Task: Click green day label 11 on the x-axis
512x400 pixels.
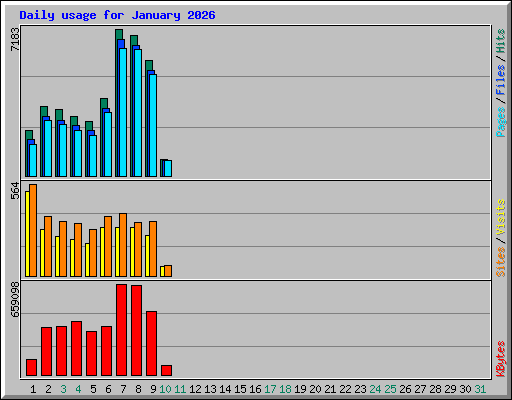Action: (180, 389)
